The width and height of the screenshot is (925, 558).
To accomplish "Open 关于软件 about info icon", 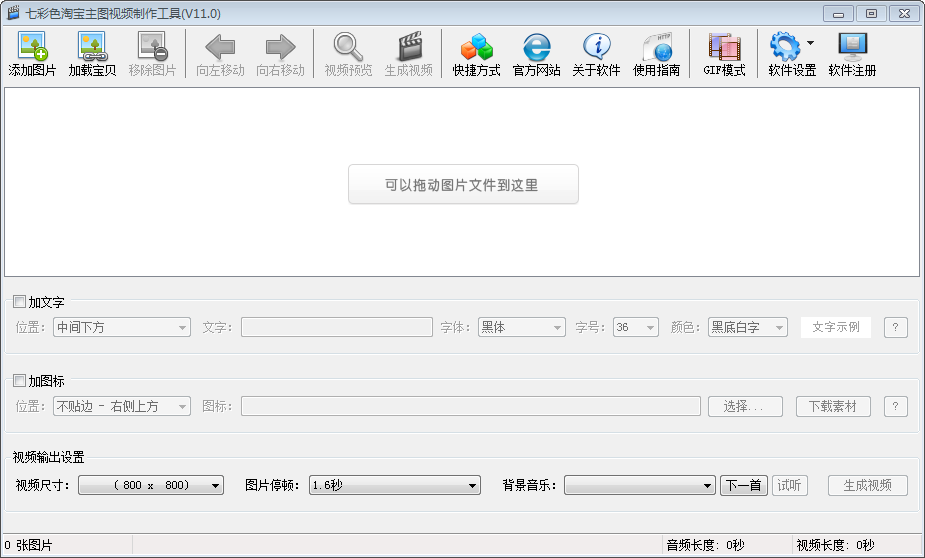I will point(596,47).
